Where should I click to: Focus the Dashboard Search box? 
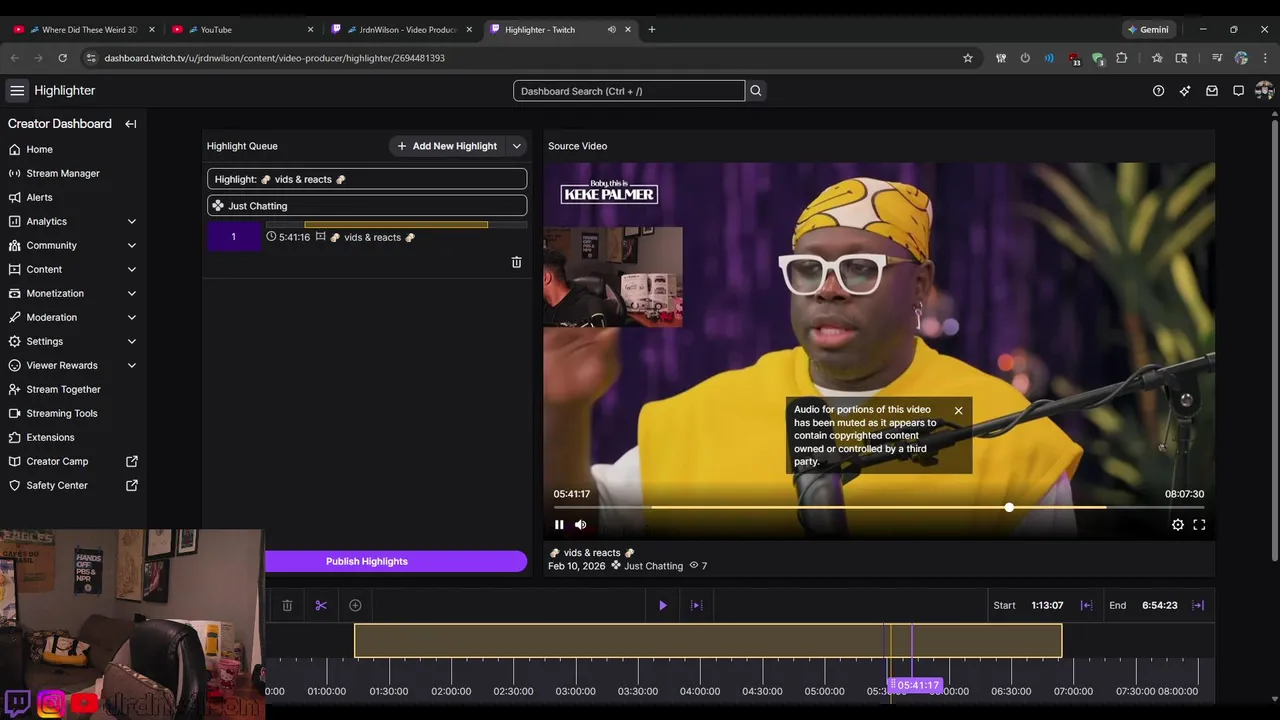coord(629,91)
